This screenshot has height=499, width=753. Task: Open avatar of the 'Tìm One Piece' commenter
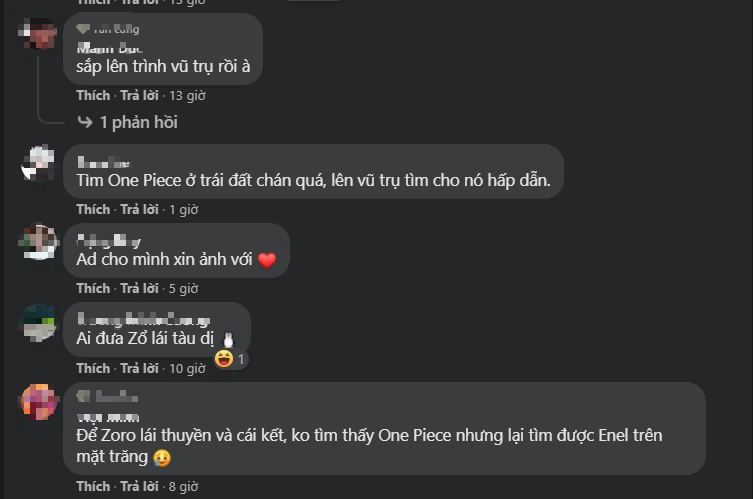[38, 163]
